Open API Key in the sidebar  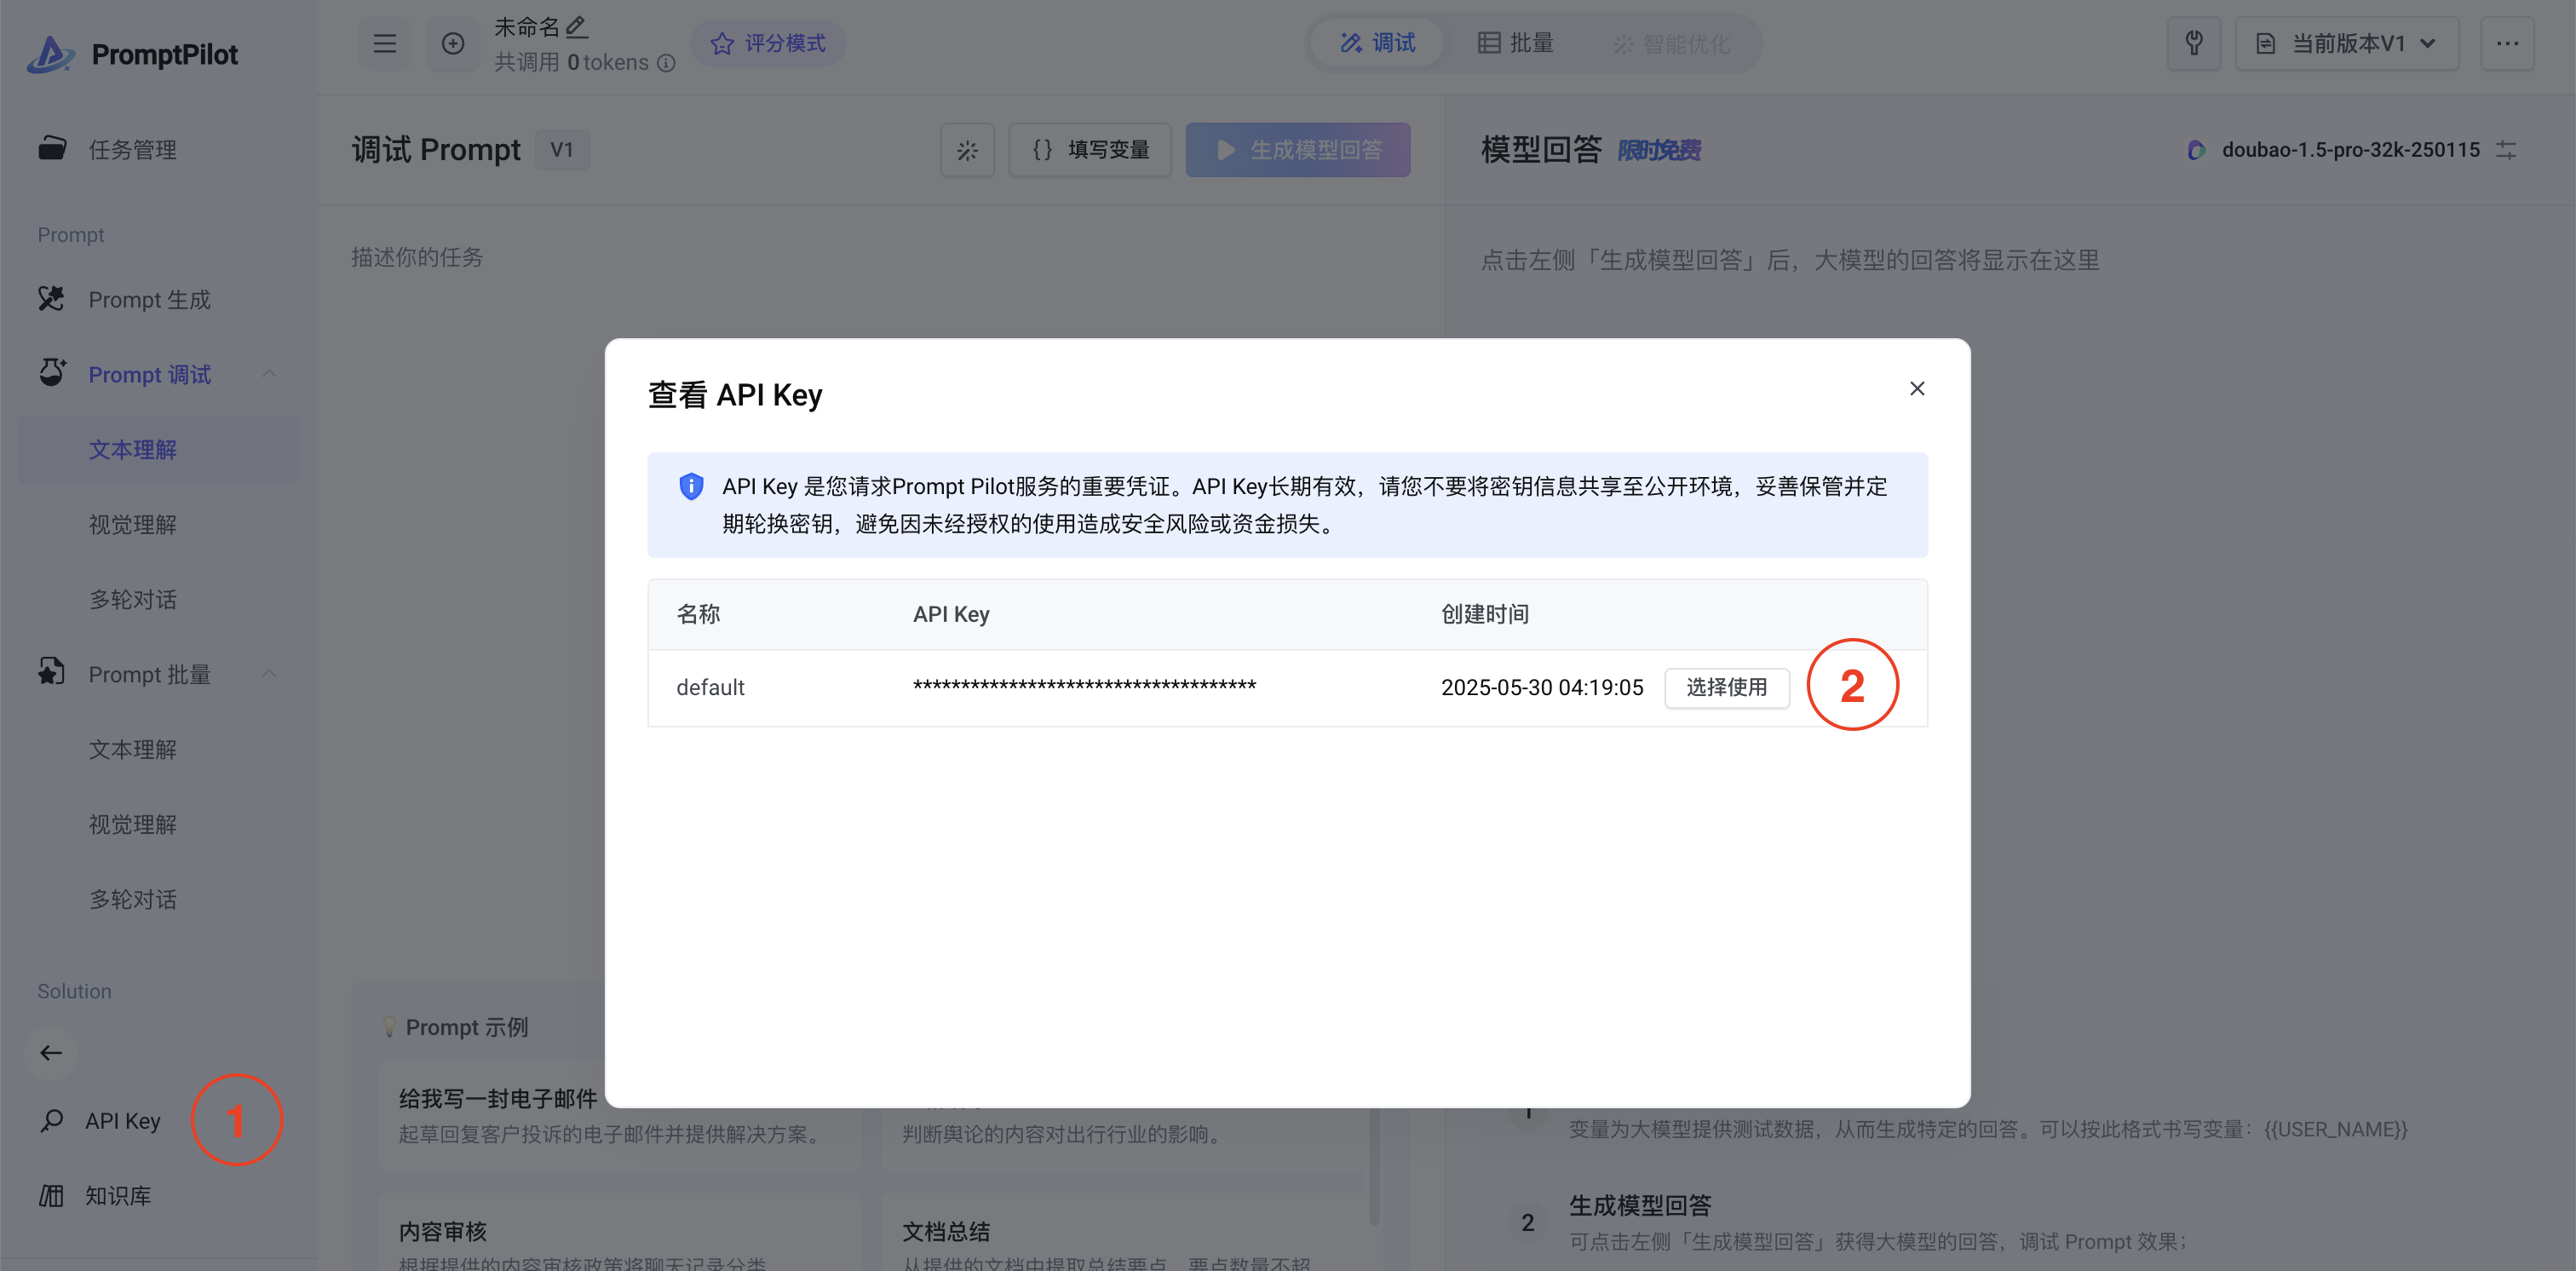(100, 1120)
